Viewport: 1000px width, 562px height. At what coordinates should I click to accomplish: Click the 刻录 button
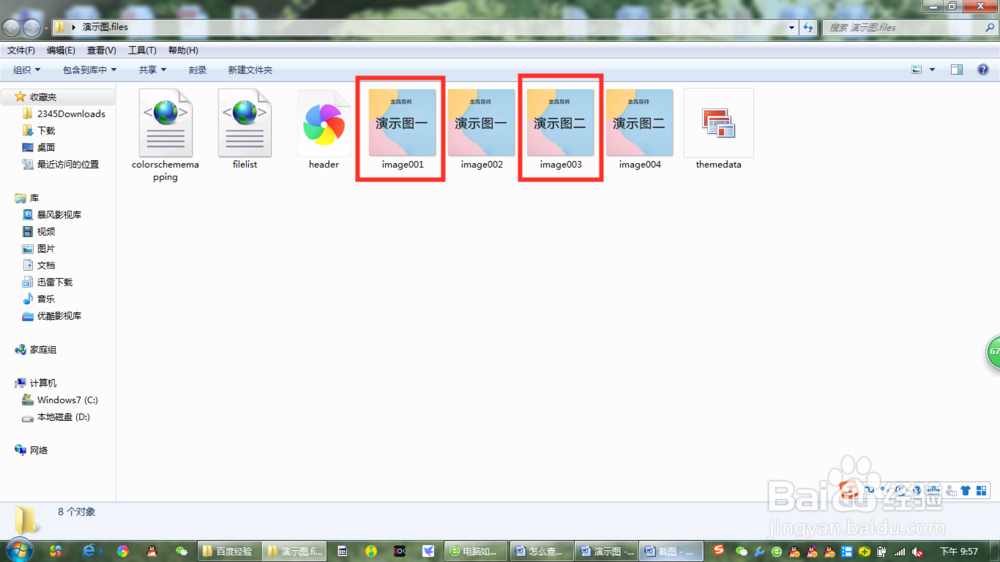coord(197,70)
